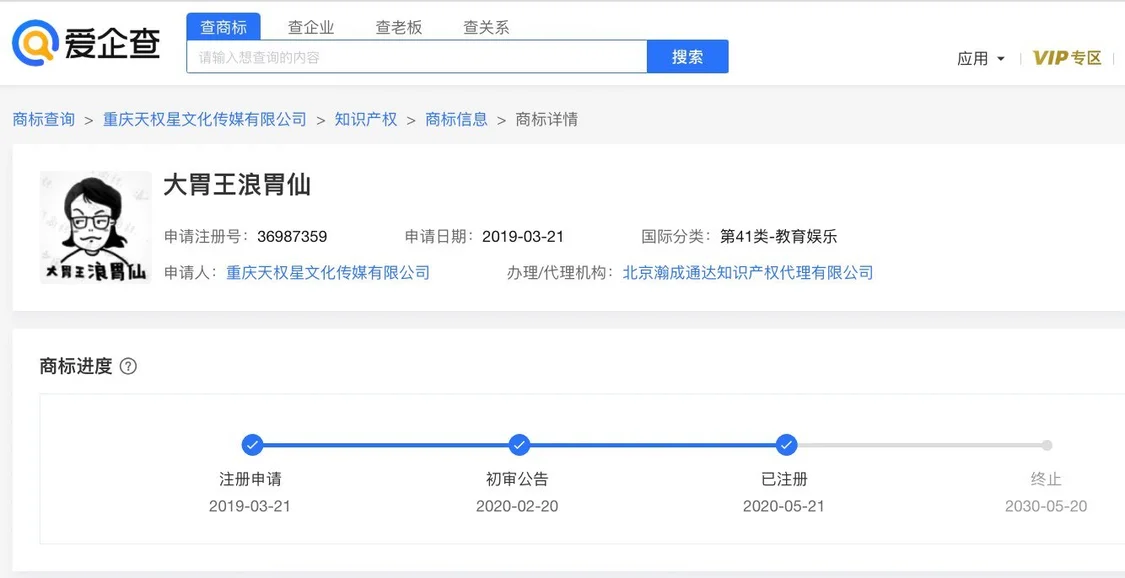Image resolution: width=1125 pixels, height=578 pixels.
Task: Click the date 2020-02-20
Action: (x=517, y=506)
